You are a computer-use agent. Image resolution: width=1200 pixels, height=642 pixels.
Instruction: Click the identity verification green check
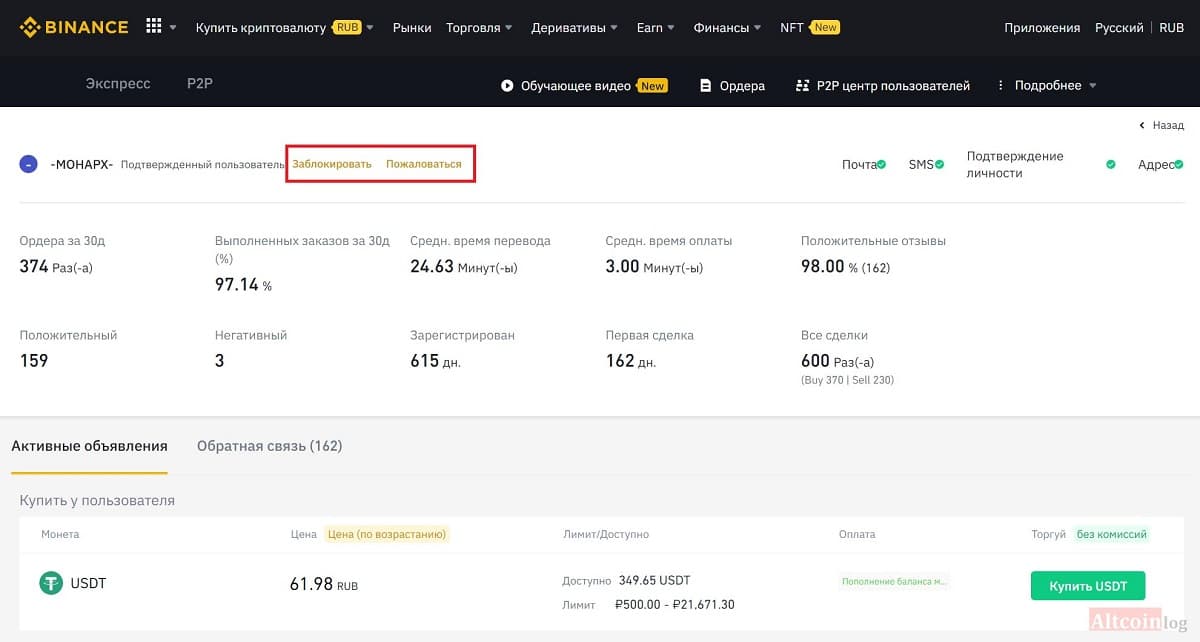coord(1110,164)
